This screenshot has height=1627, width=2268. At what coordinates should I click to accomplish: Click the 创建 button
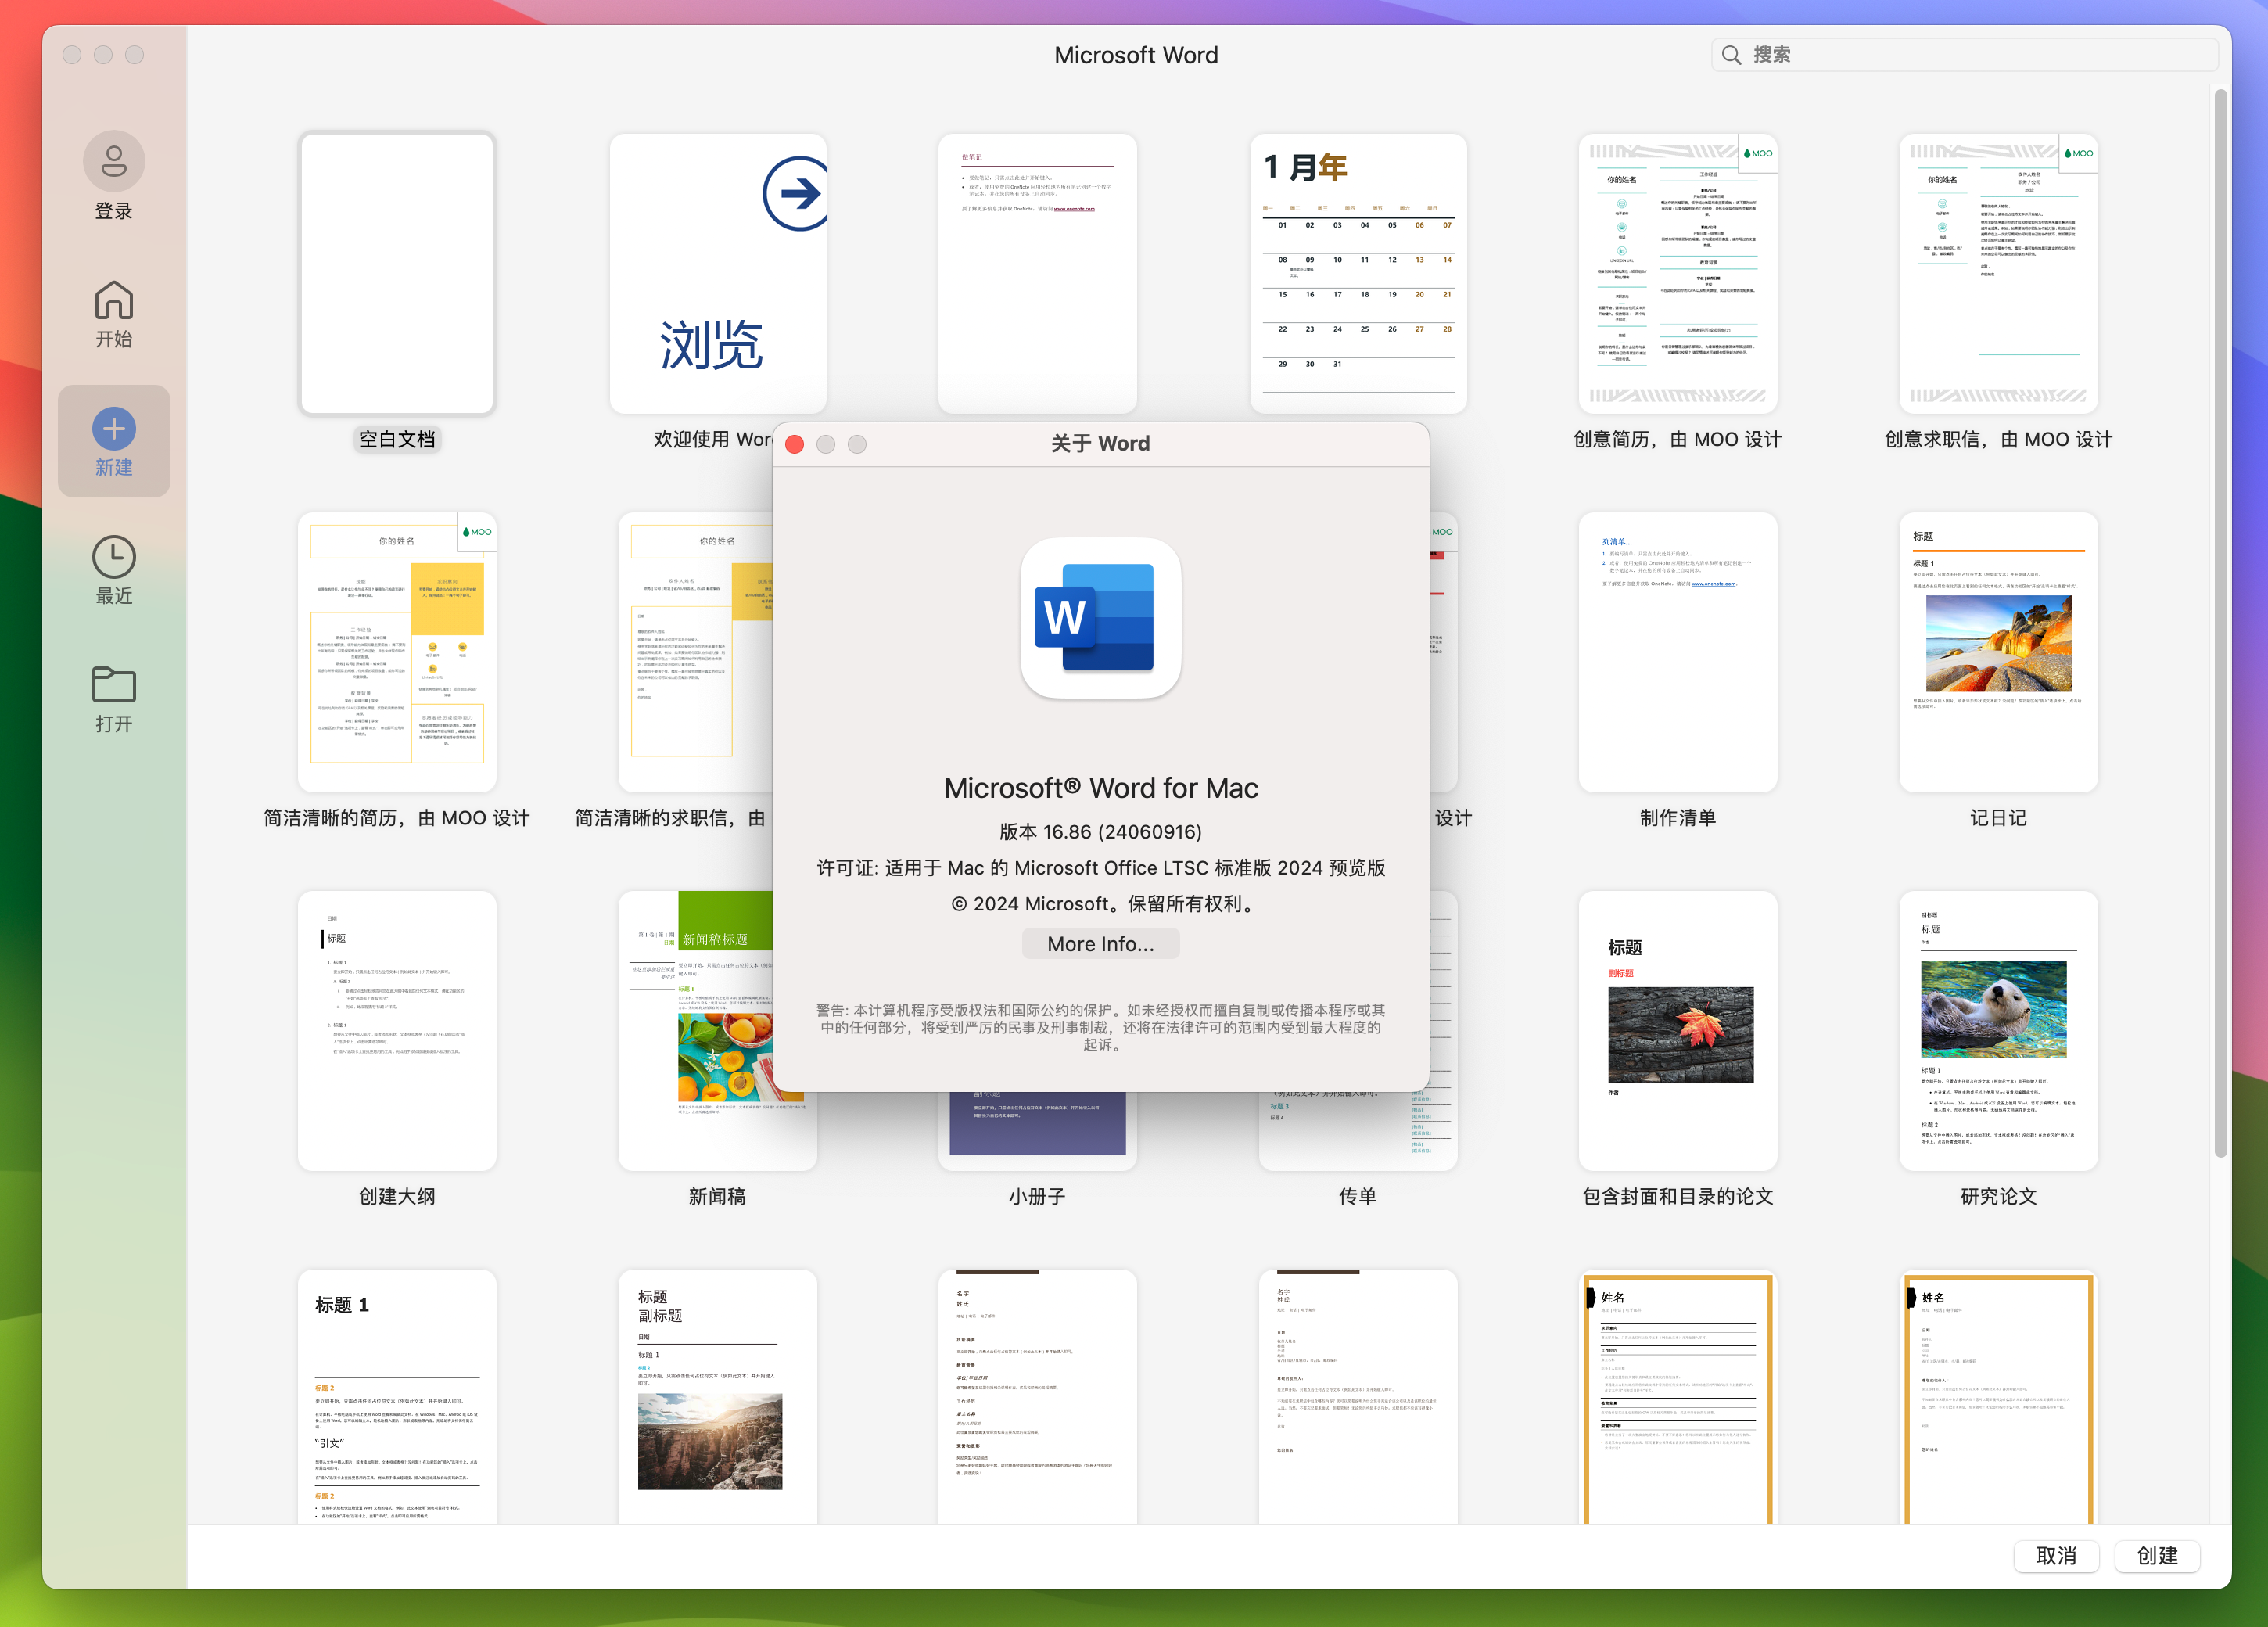[x=2157, y=1556]
